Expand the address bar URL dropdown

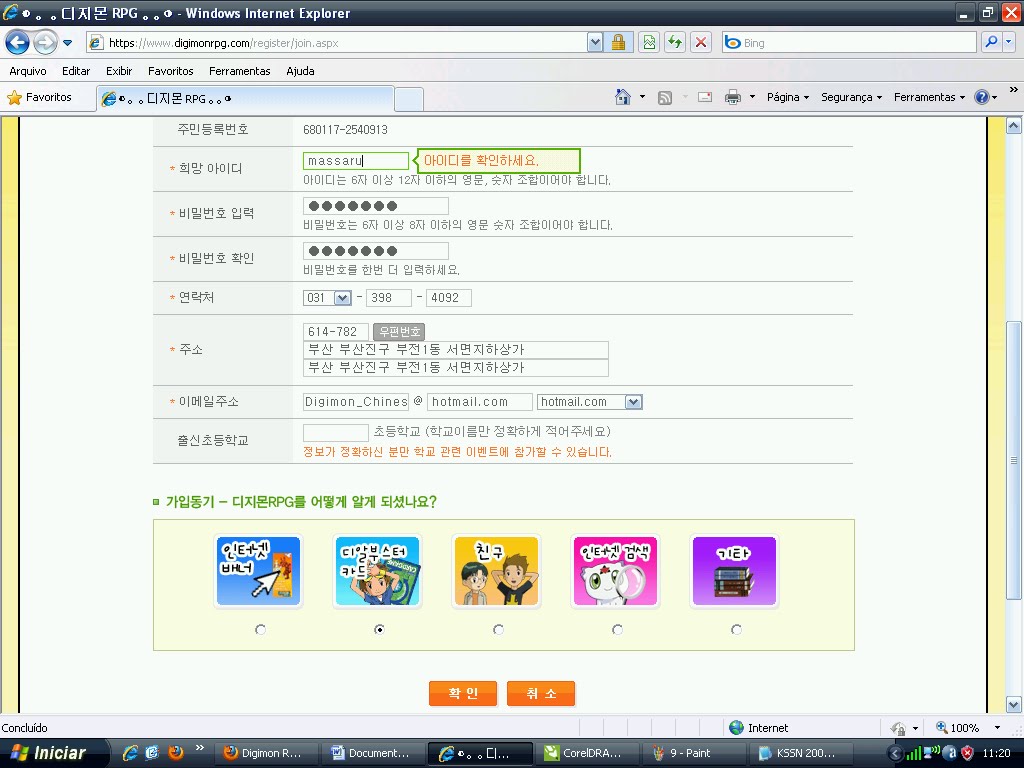pyautogui.click(x=595, y=43)
